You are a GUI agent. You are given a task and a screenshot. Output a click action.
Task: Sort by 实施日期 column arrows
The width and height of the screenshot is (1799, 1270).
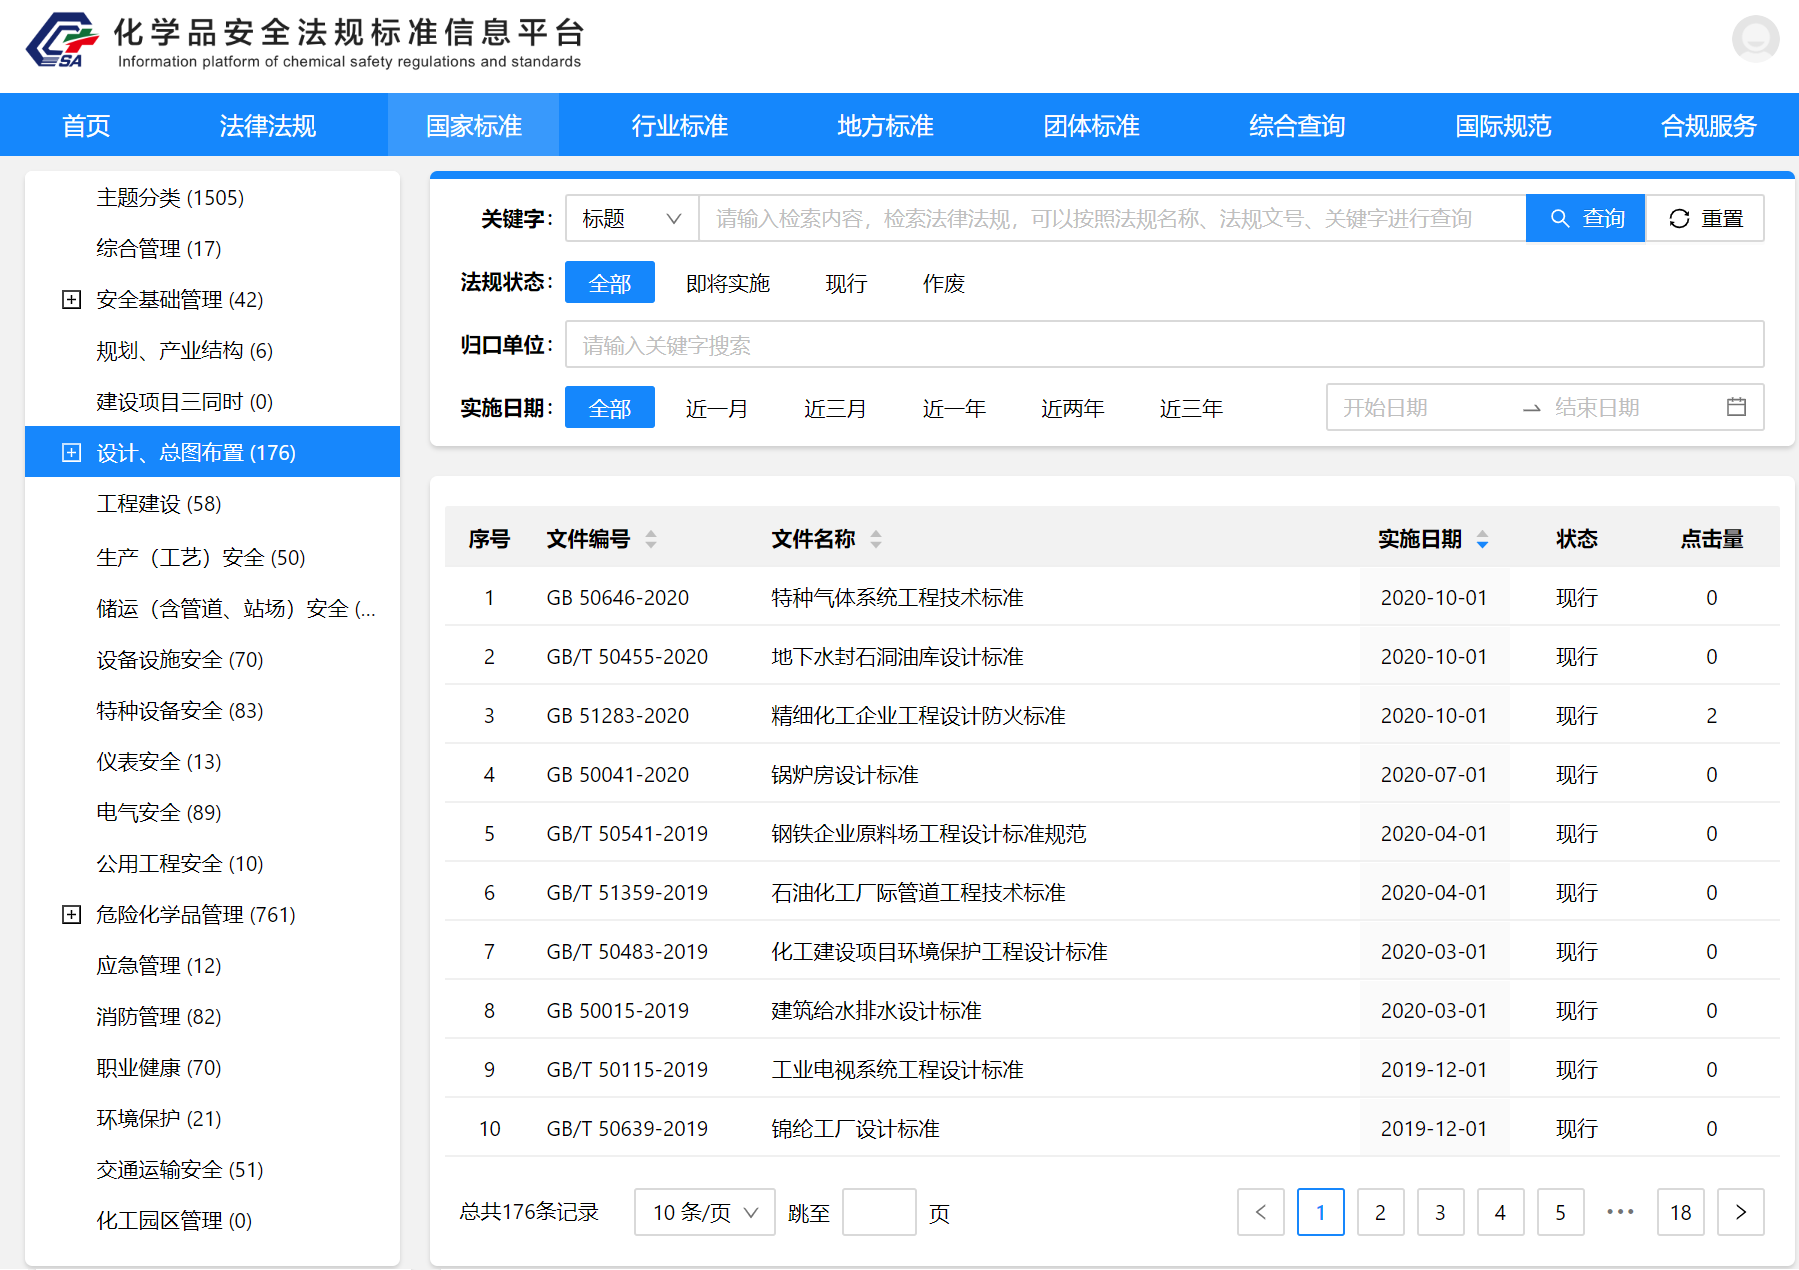coord(1482,540)
